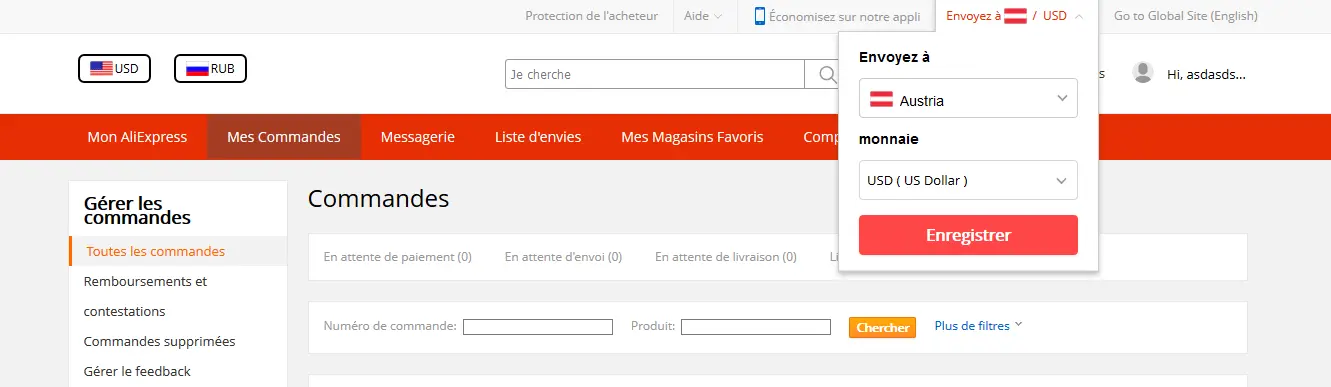Focus the Numéro de commande field
The height and width of the screenshot is (387, 1331).
tap(538, 327)
